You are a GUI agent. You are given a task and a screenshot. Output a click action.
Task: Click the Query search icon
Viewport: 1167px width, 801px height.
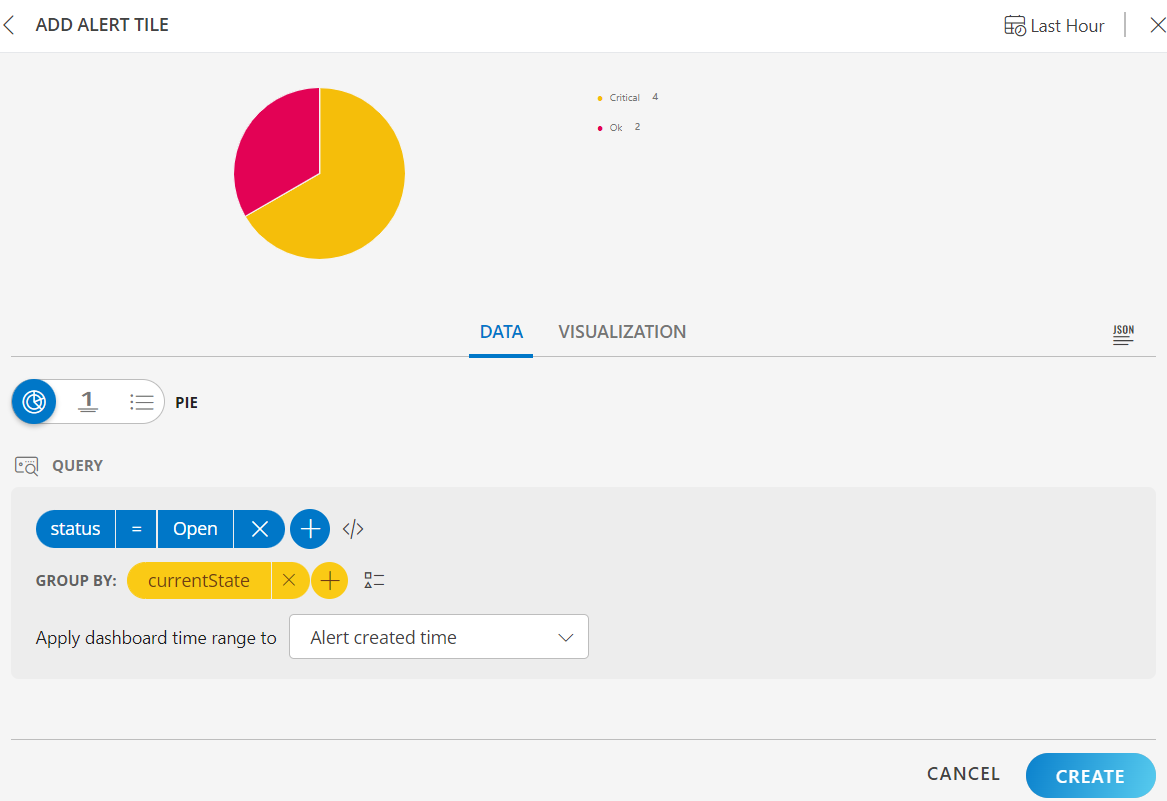coord(26,466)
